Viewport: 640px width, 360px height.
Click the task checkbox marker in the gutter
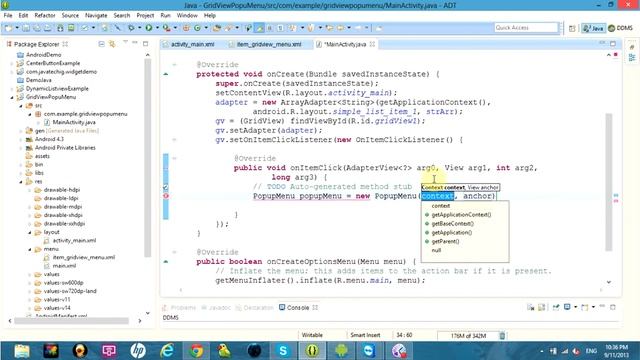point(166,187)
